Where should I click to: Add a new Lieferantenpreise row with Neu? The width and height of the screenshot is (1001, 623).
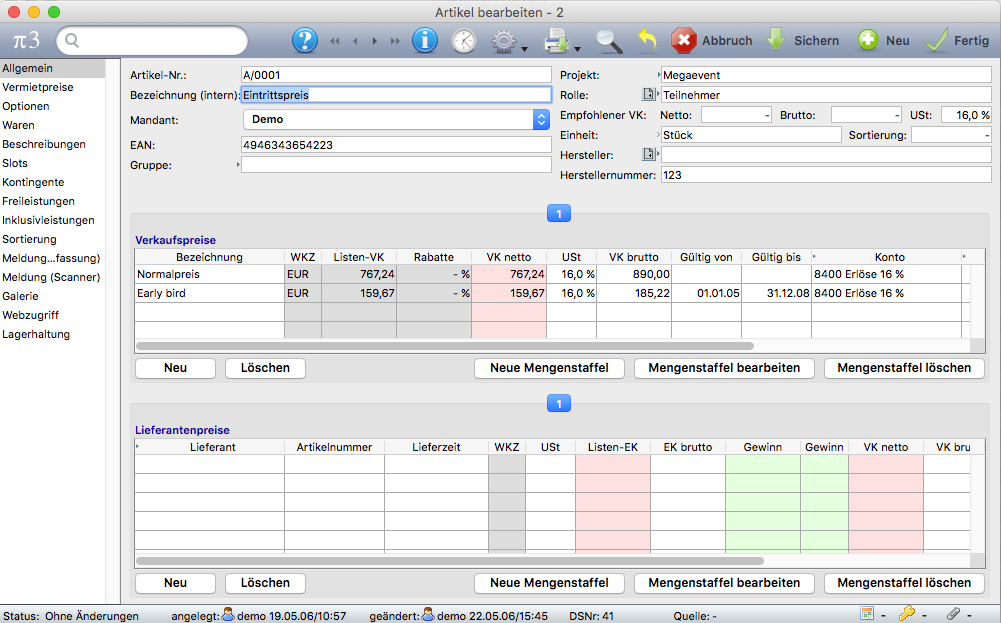175,583
